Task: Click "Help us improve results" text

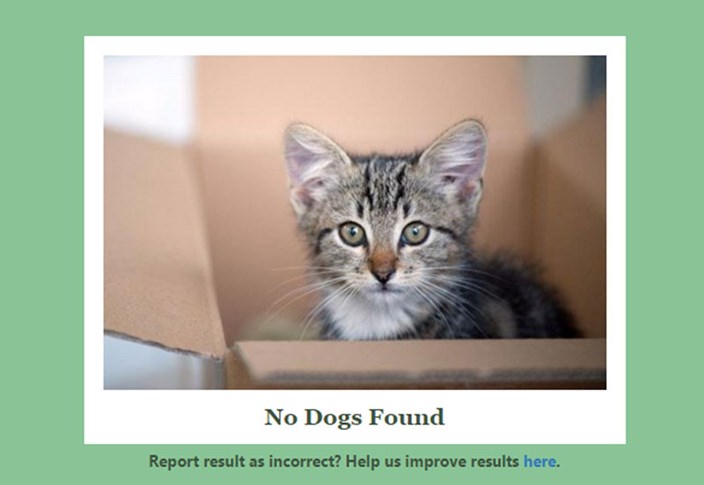Action: pyautogui.click(x=432, y=462)
